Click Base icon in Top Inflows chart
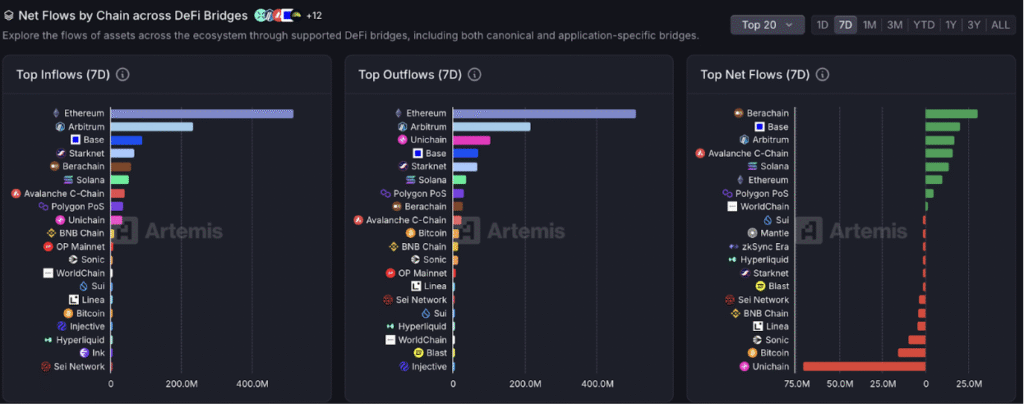Viewport: 1024px width, 404px height. (76, 140)
